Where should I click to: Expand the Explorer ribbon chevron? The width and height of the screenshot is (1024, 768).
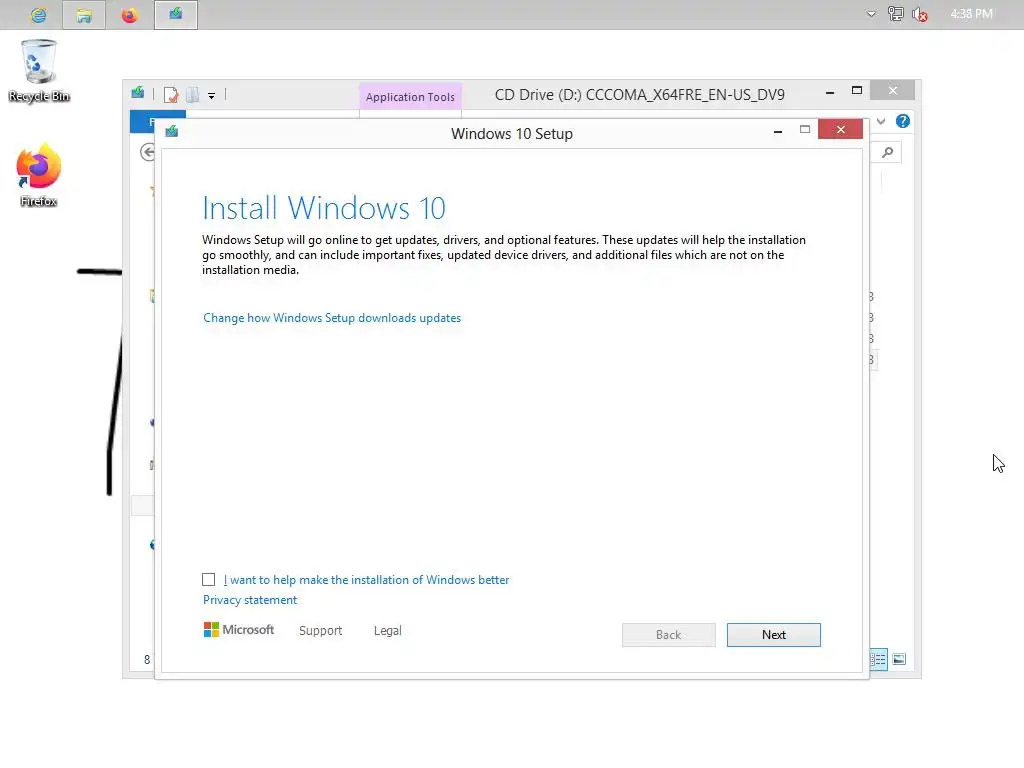[x=881, y=121]
